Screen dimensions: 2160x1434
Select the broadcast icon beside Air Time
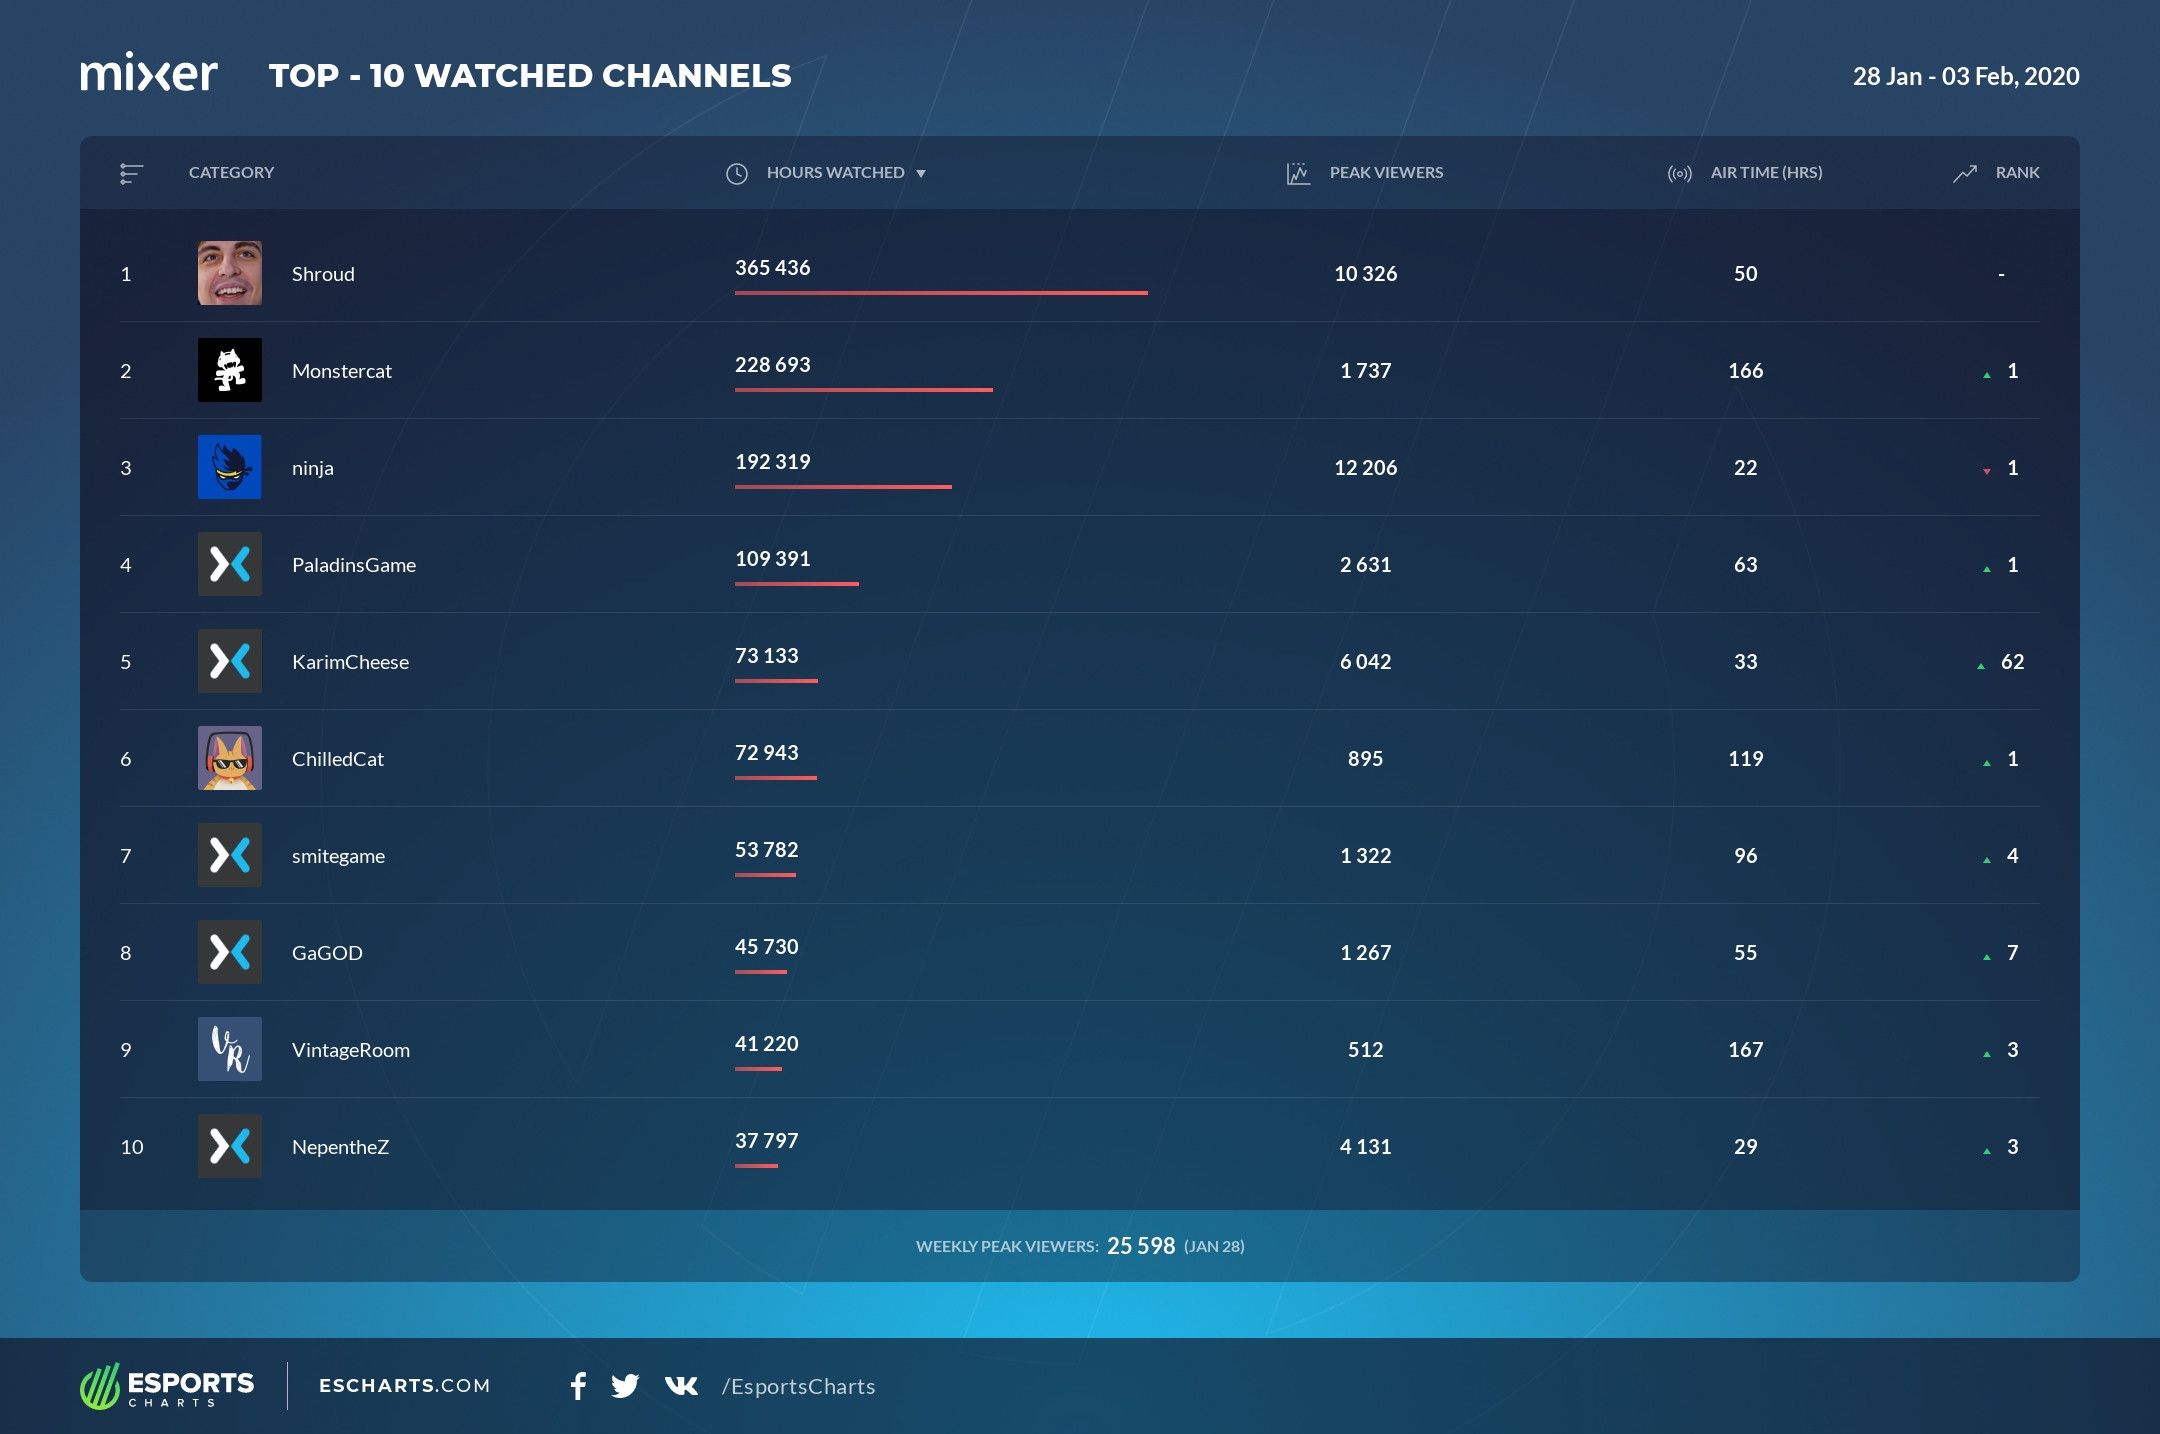coord(1679,172)
